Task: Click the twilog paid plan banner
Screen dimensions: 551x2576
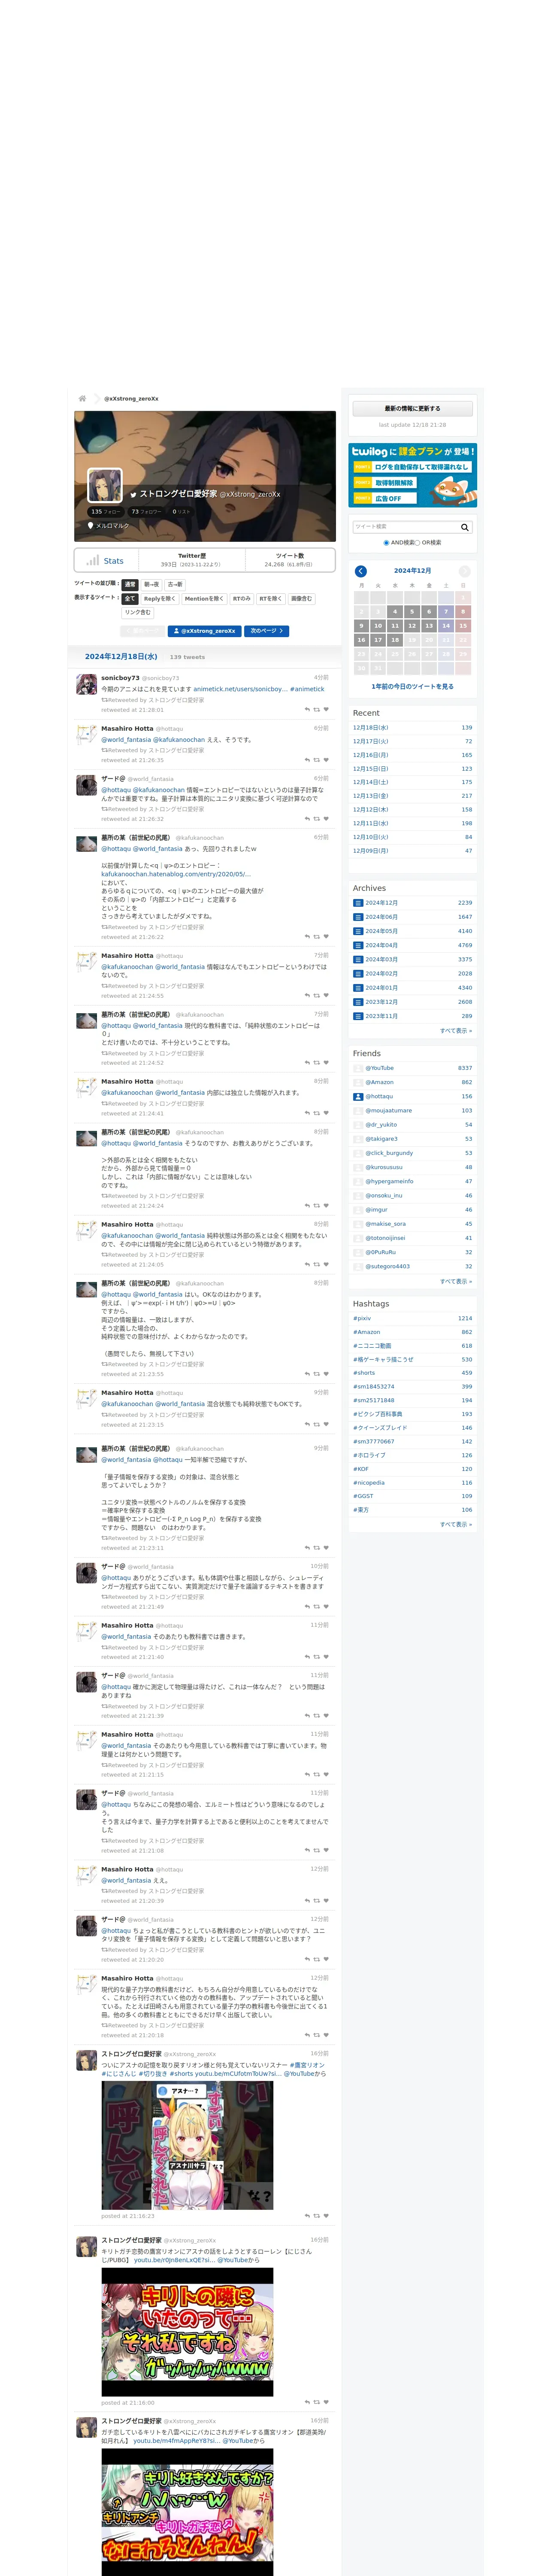Action: point(413,475)
